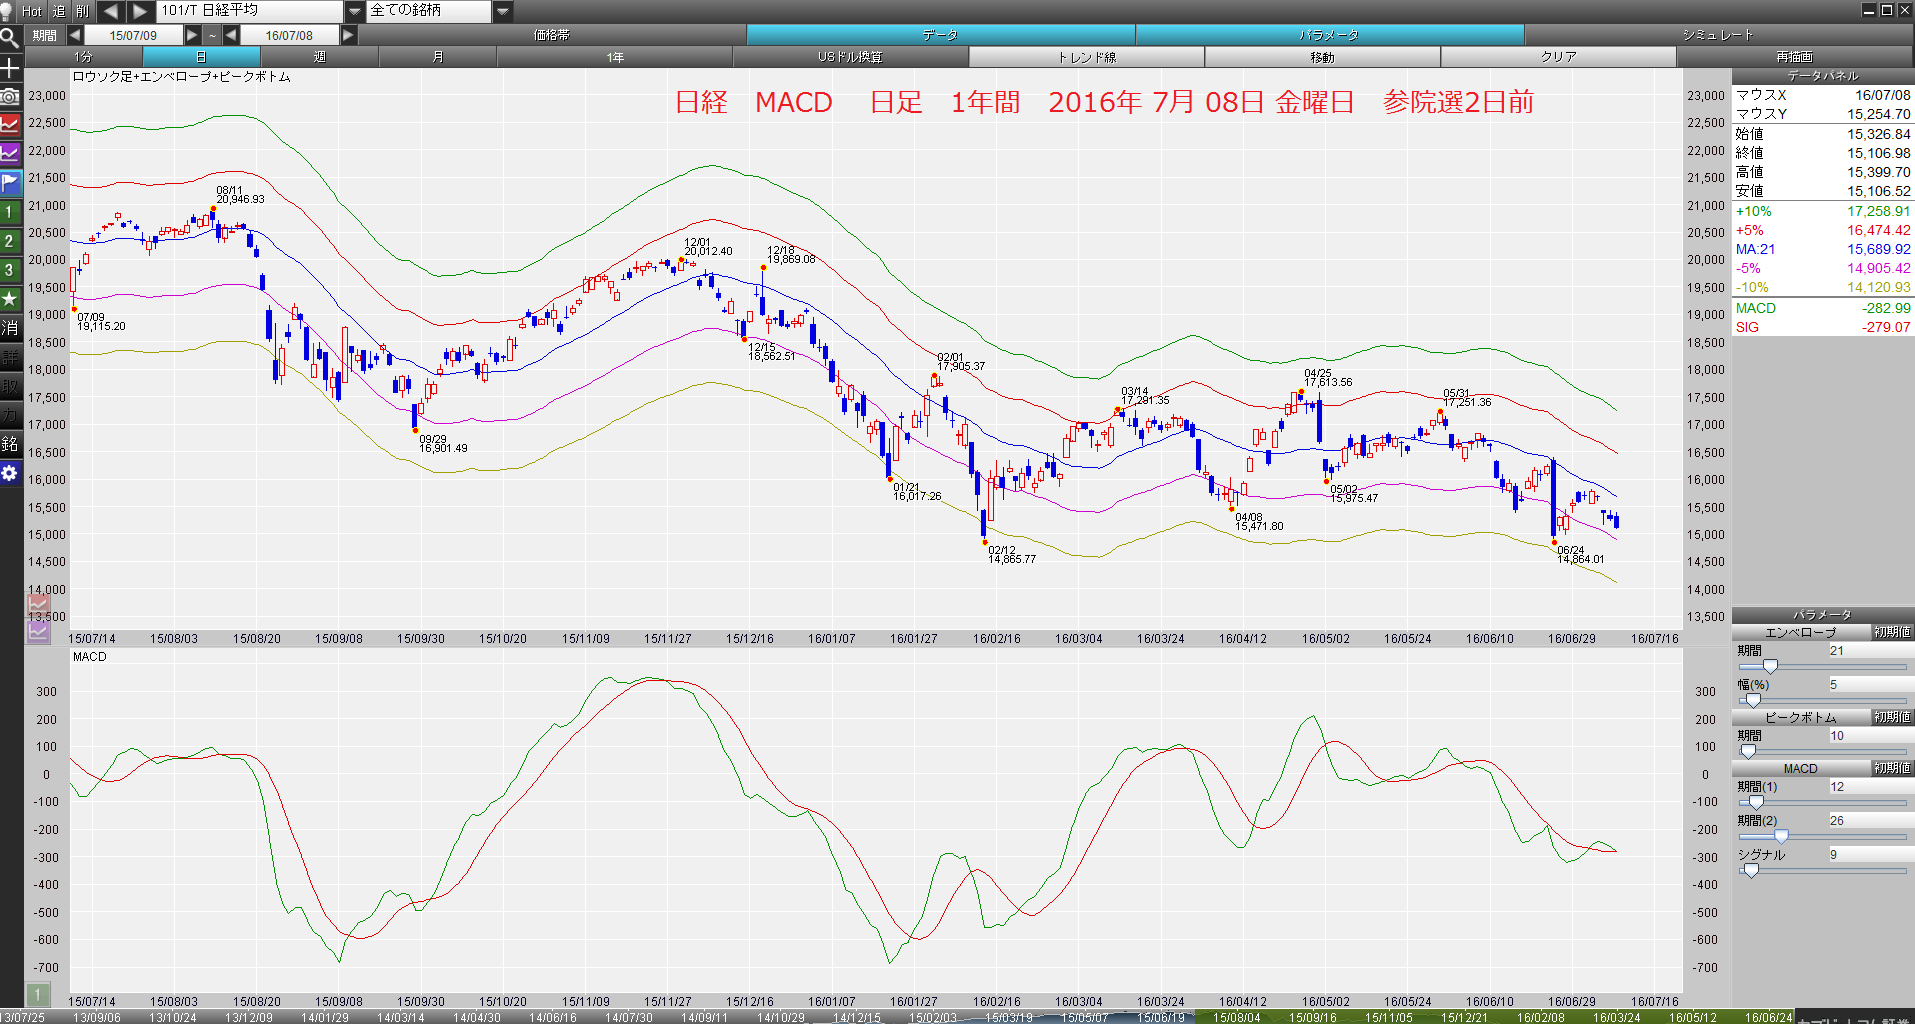
Task: Toggle green preset button 3
Action: click(10, 270)
